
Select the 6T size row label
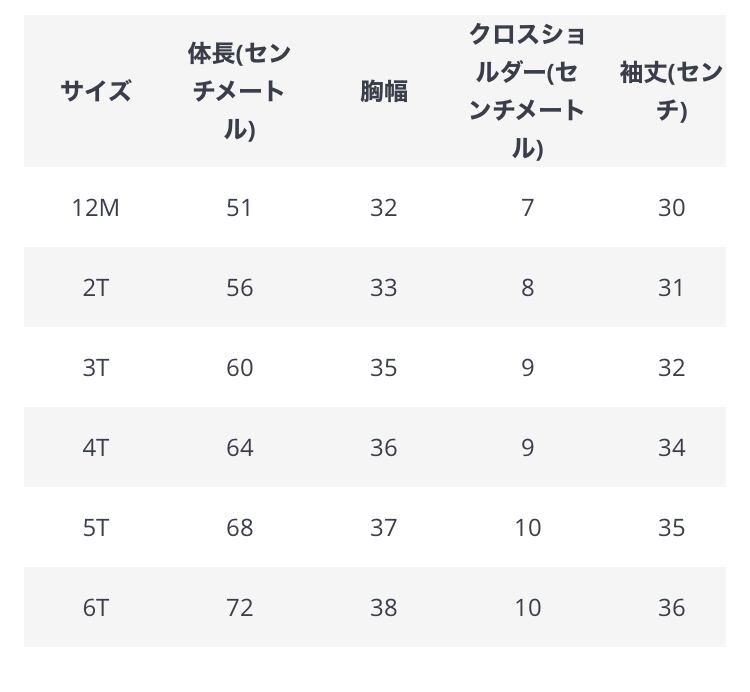[95, 608]
